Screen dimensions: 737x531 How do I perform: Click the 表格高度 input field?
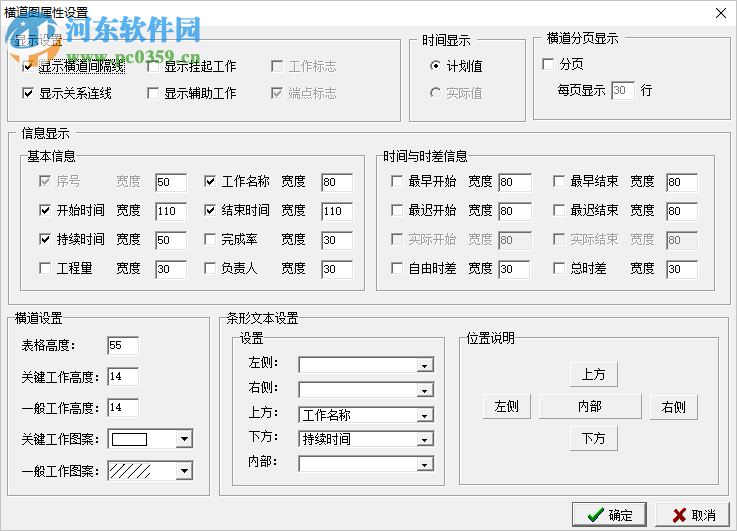pyautogui.click(x=123, y=345)
